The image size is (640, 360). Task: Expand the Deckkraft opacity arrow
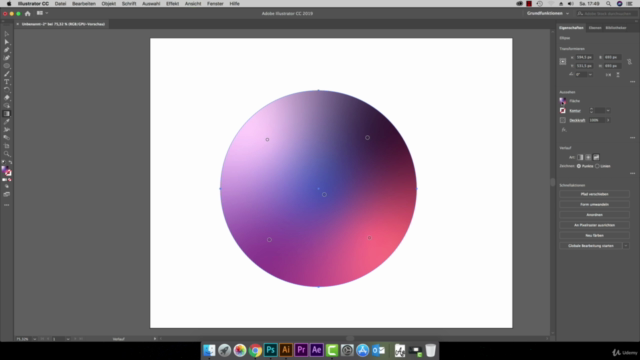(x=608, y=120)
